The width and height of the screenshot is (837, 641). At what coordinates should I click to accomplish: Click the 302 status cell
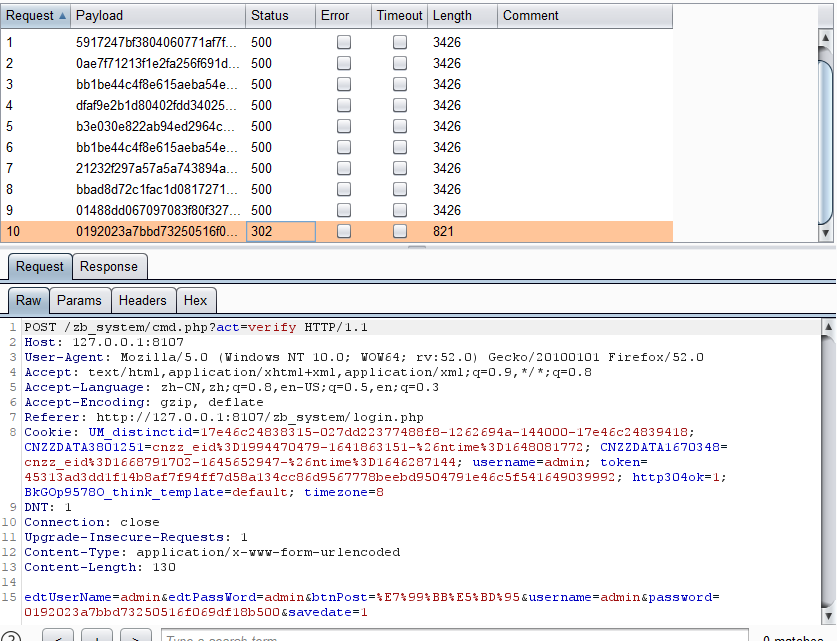[281, 231]
